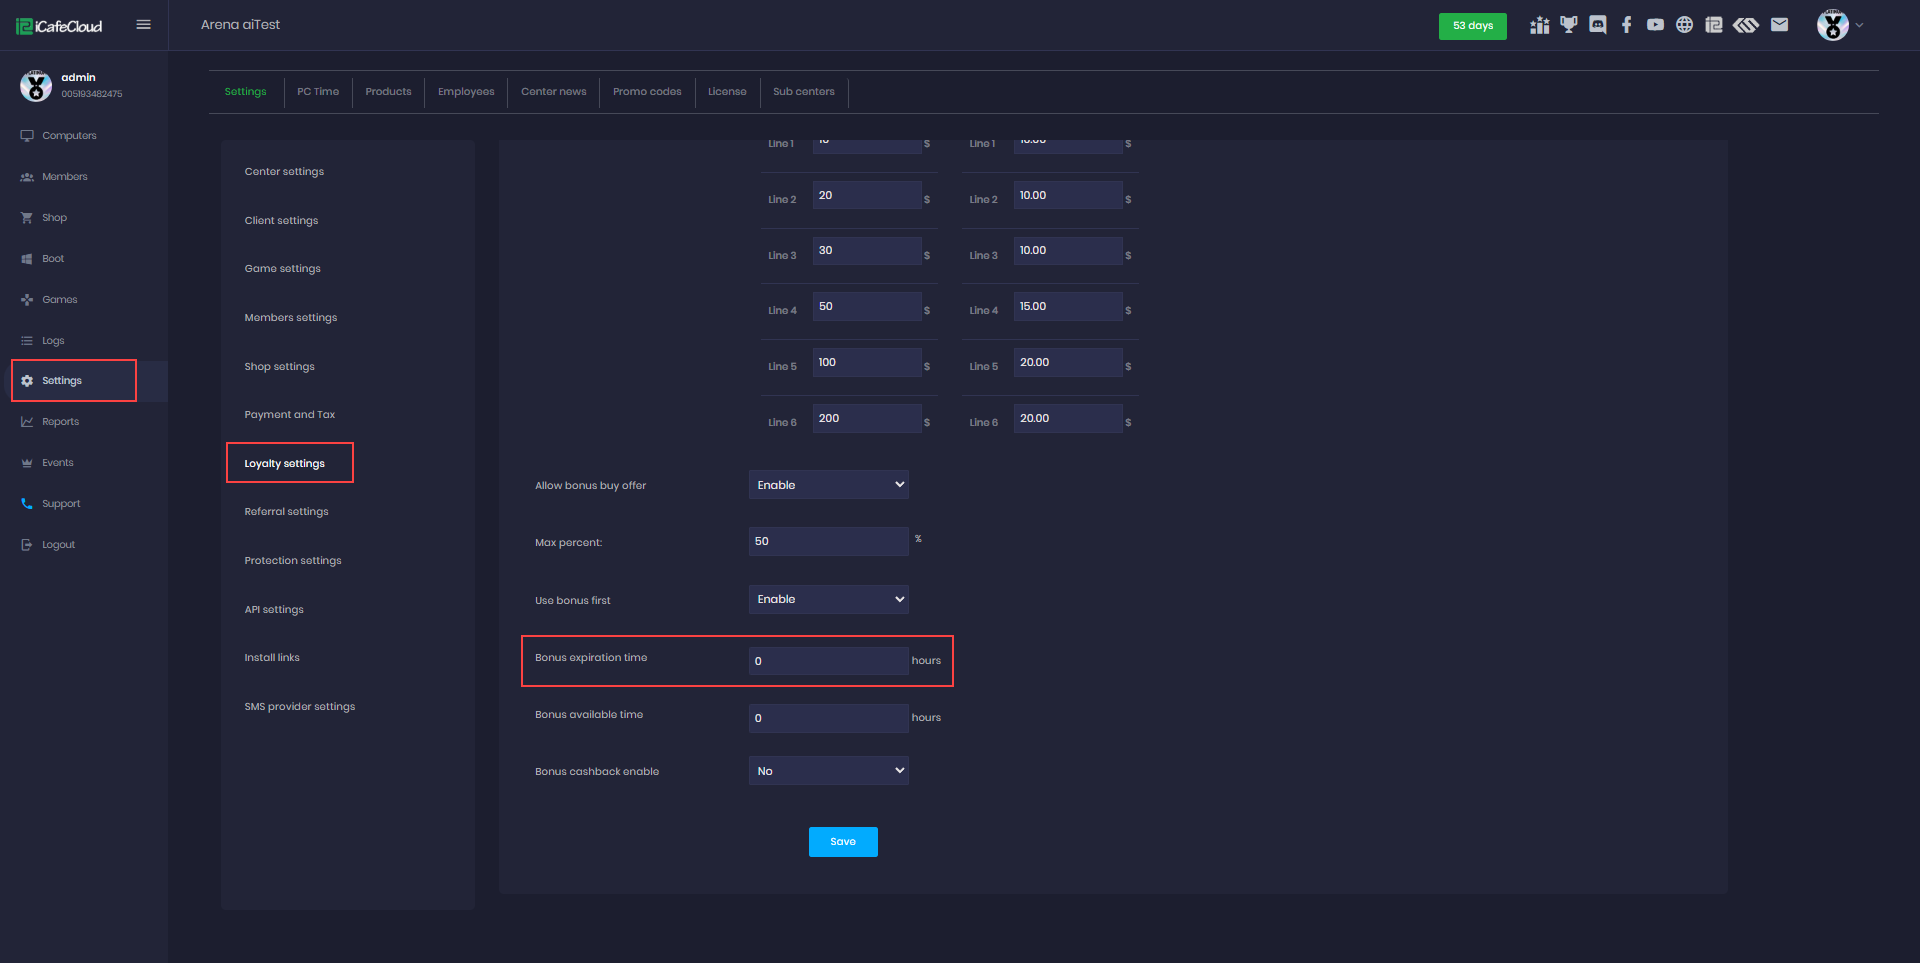
Task: Click the YouTube icon in header
Action: tap(1656, 25)
